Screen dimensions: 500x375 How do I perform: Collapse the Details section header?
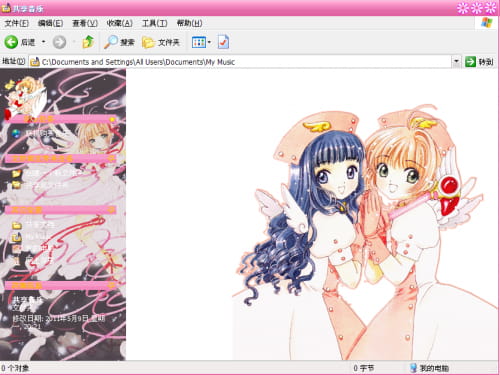(x=60, y=285)
